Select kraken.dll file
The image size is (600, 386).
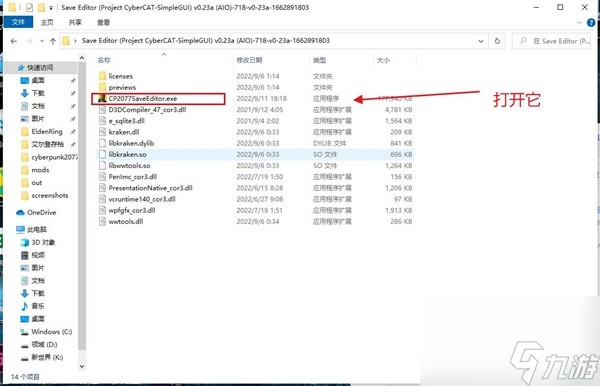[x=124, y=132]
